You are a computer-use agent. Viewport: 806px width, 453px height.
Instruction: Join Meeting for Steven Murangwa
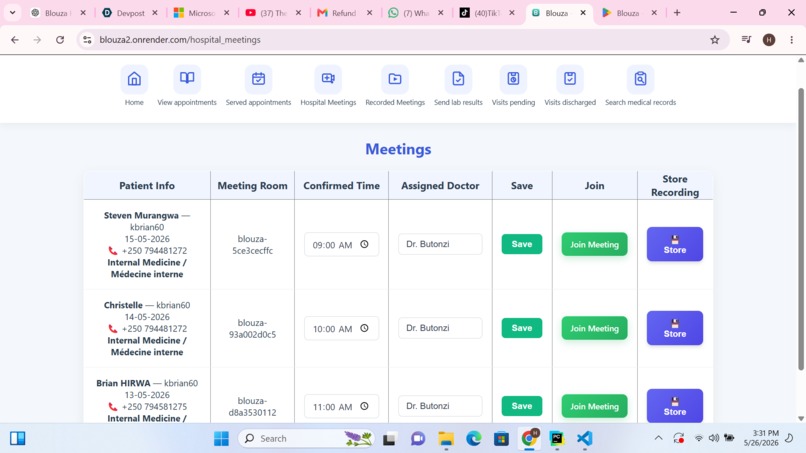(x=594, y=244)
